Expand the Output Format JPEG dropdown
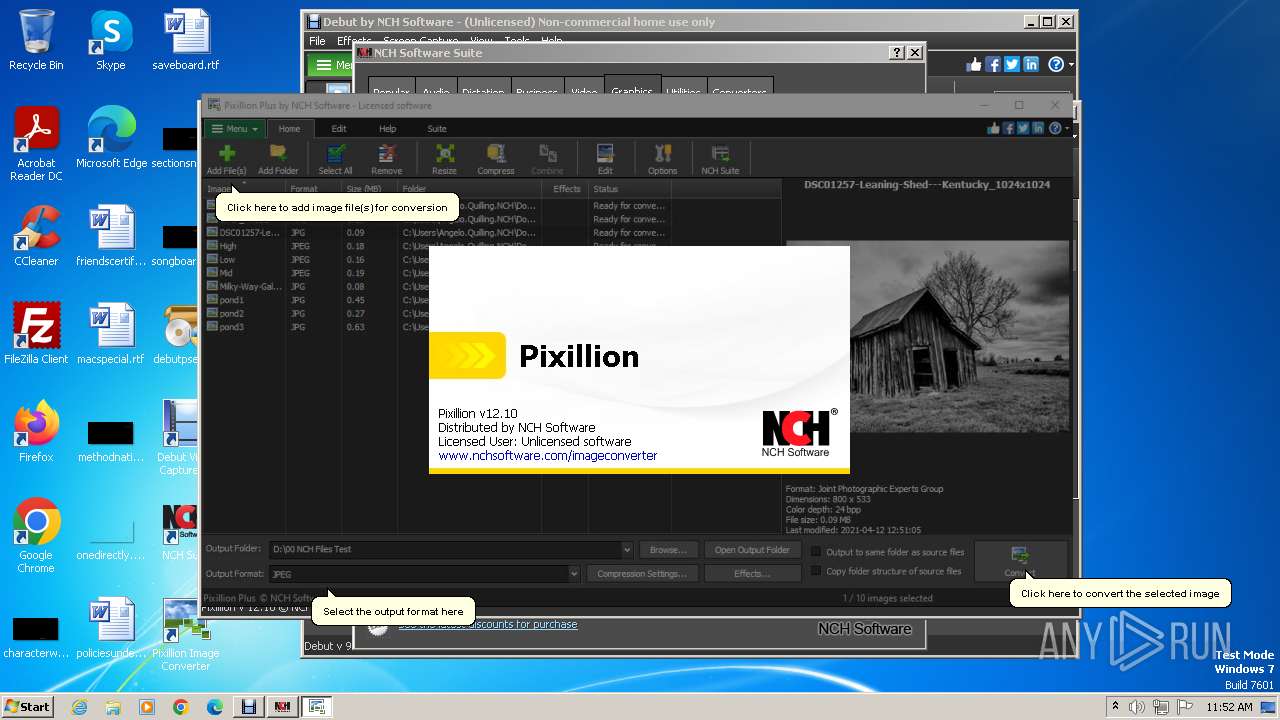 click(574, 574)
